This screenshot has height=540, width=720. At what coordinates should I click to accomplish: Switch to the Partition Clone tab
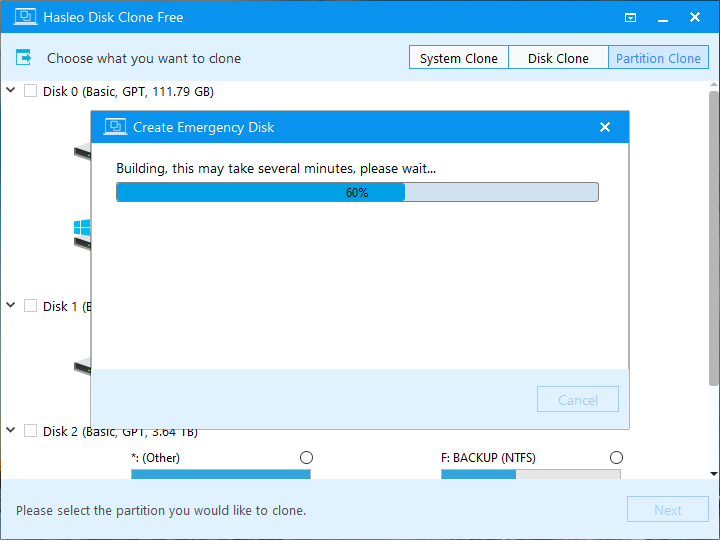coord(658,57)
